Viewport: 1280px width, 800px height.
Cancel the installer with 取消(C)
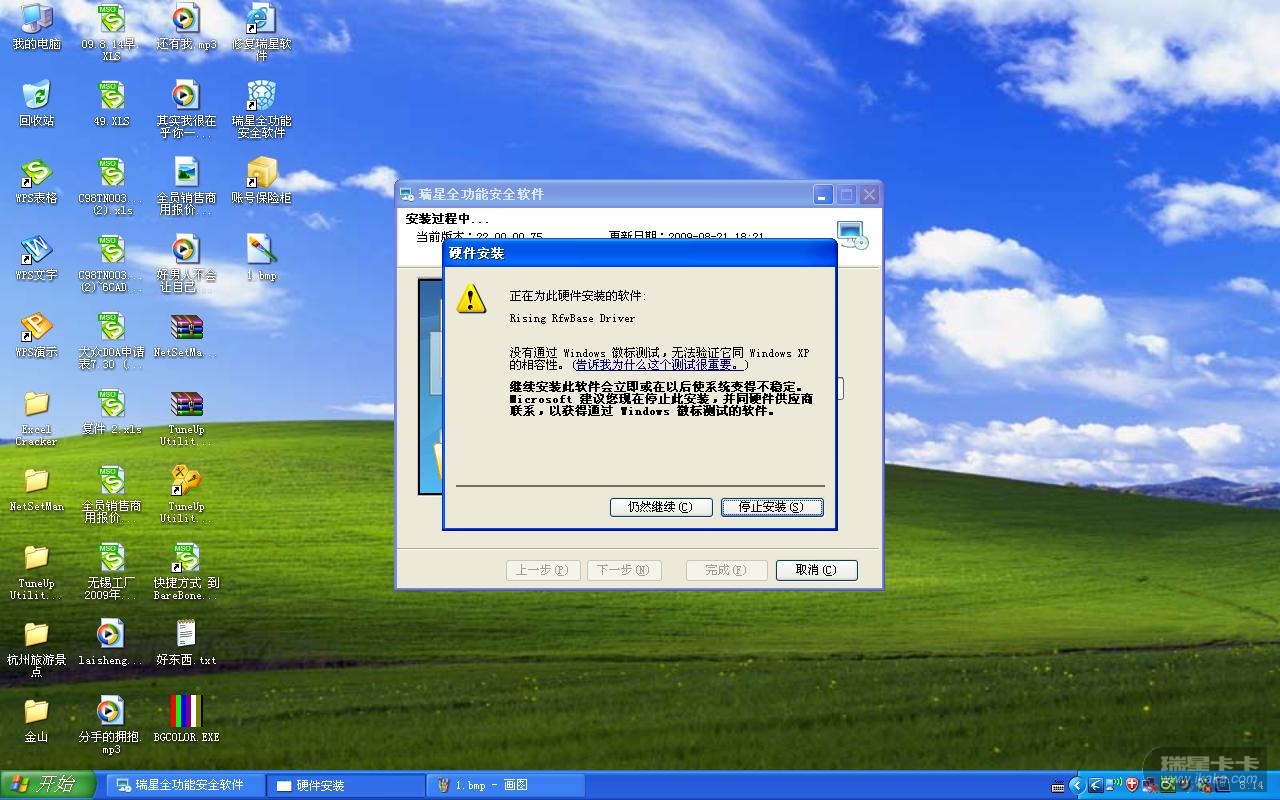click(x=816, y=570)
